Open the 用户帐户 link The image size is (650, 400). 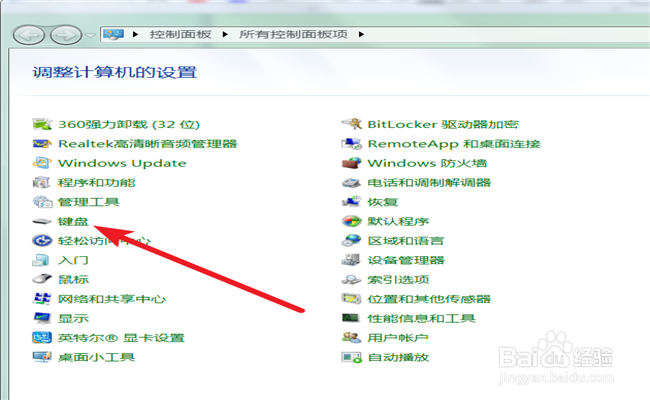tap(398, 337)
